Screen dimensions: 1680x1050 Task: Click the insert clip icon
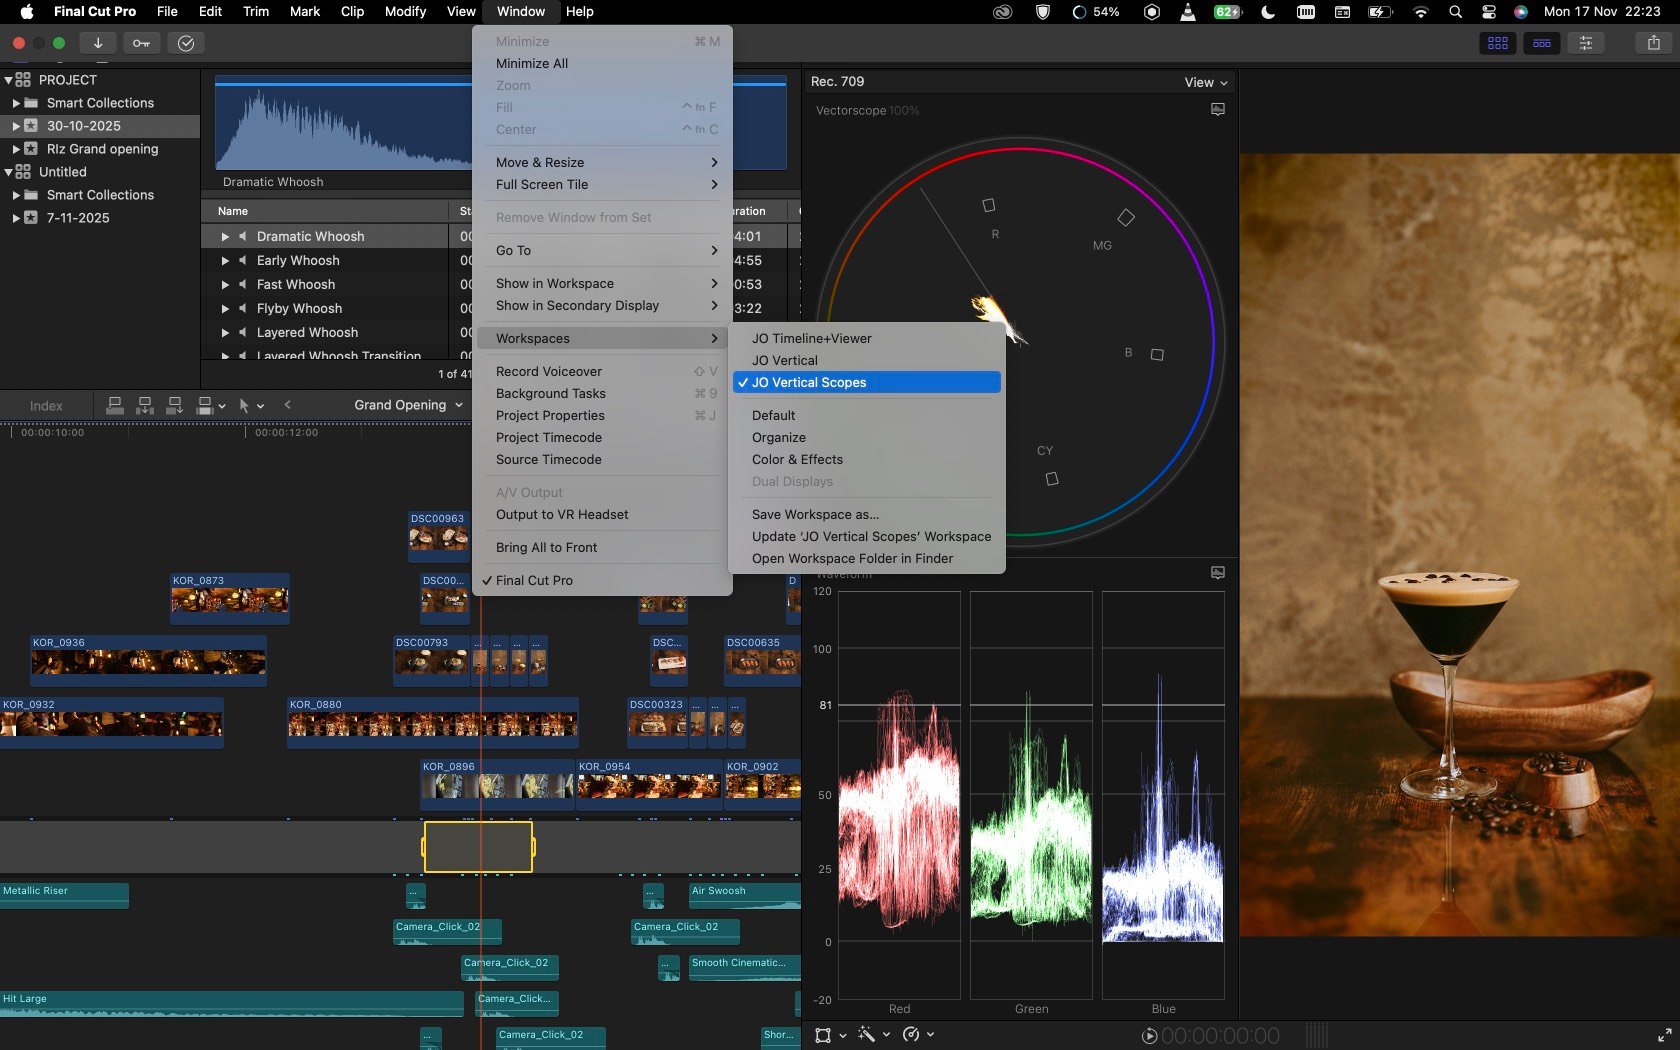click(145, 405)
